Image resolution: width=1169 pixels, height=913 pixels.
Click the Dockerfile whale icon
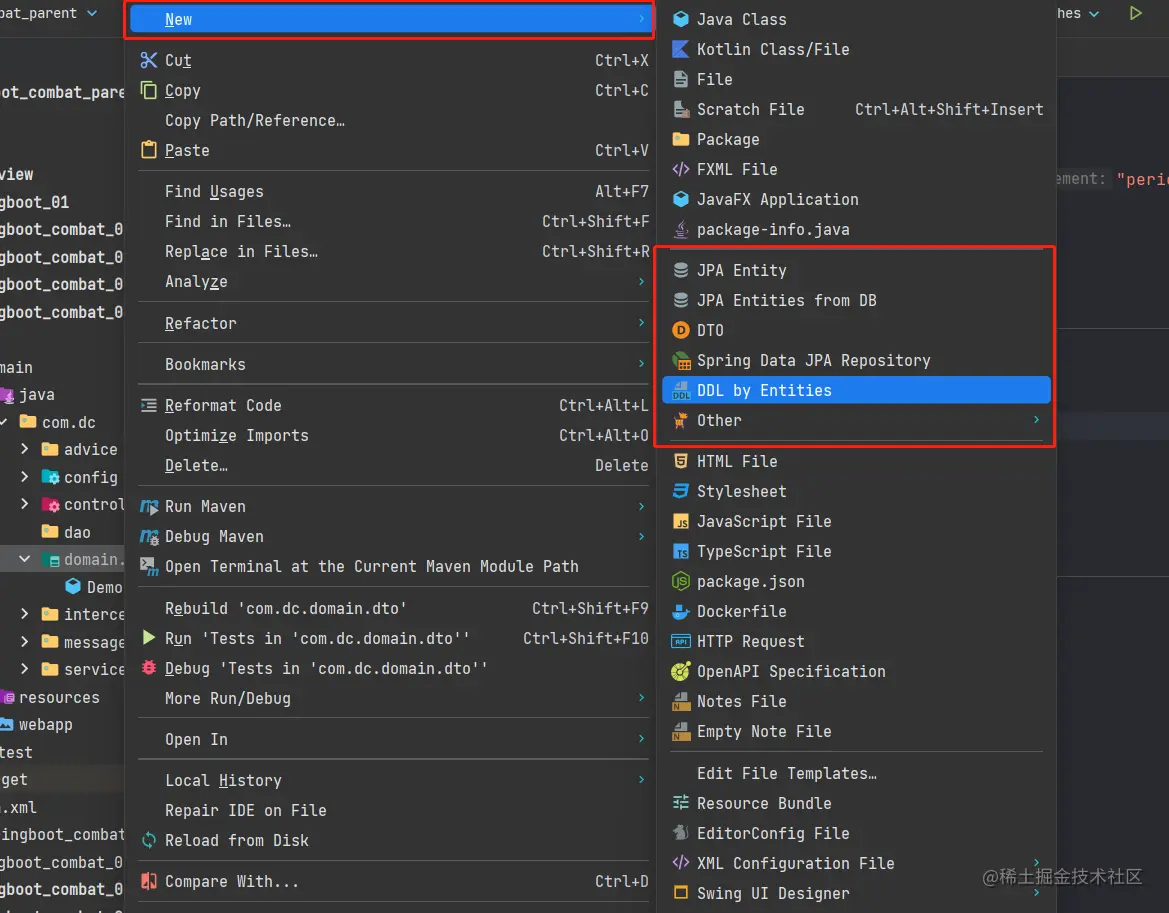coord(681,612)
